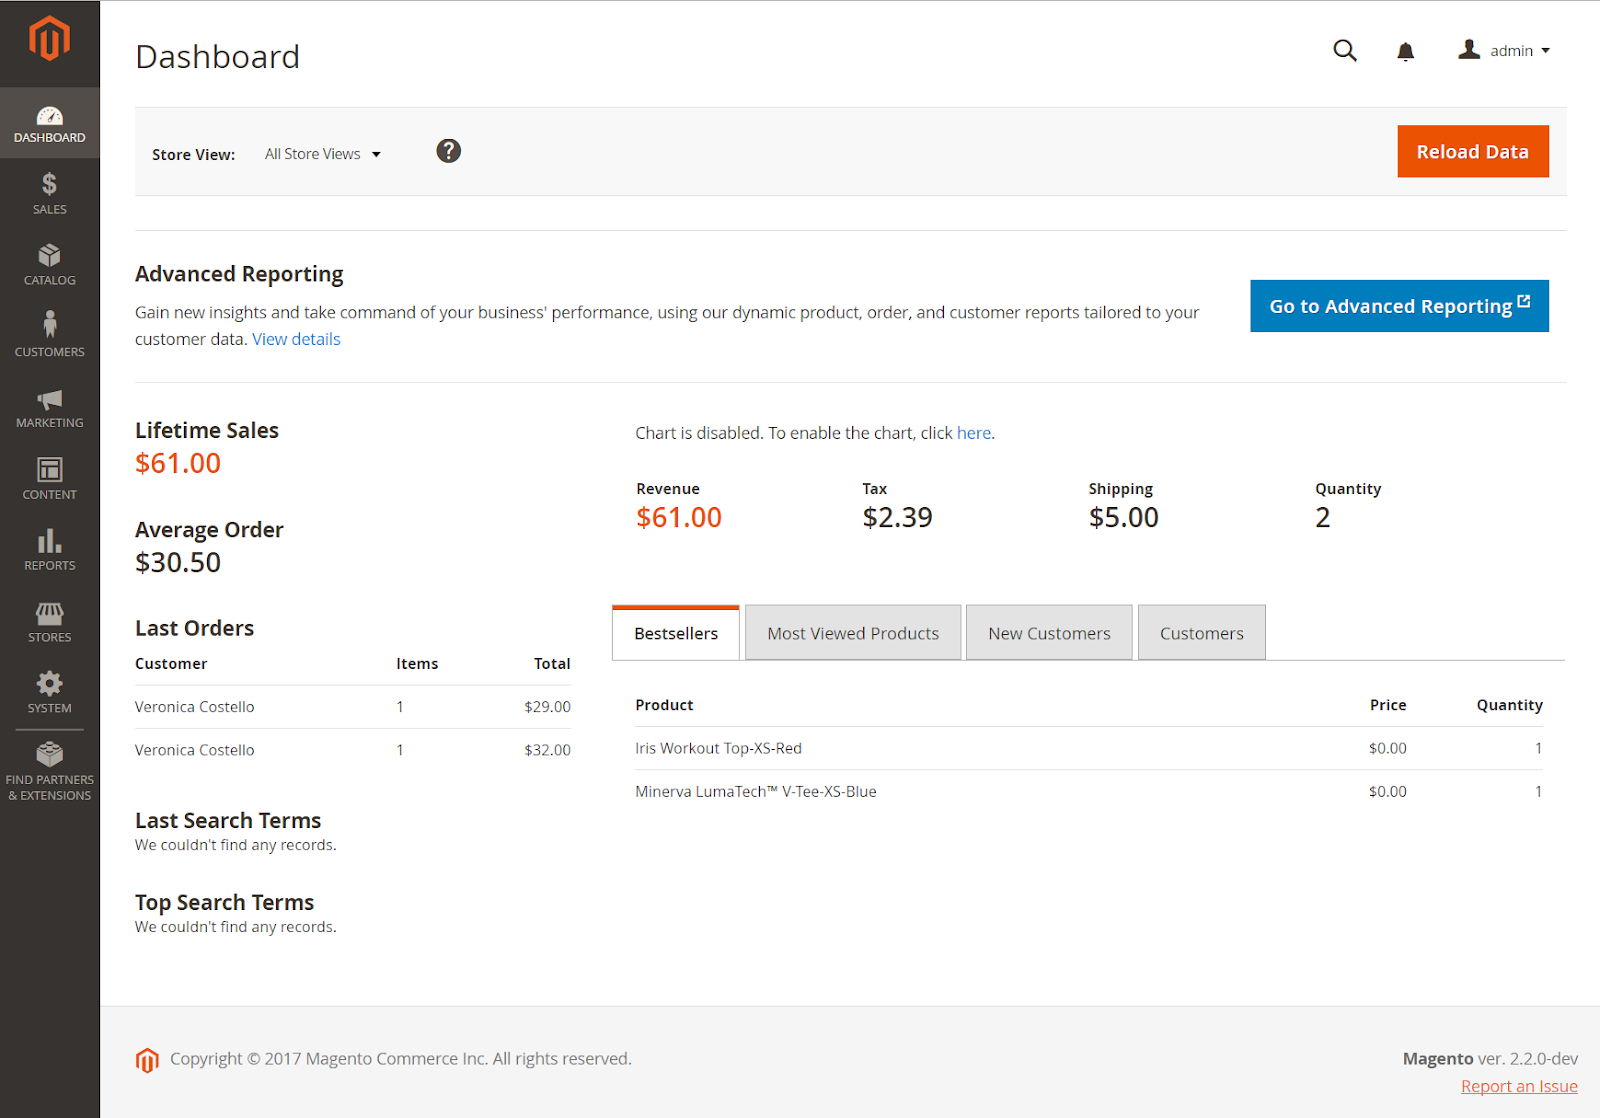Viewport: 1600px width, 1118px height.
Task: Open the Report an Issue link
Action: (x=1519, y=1085)
